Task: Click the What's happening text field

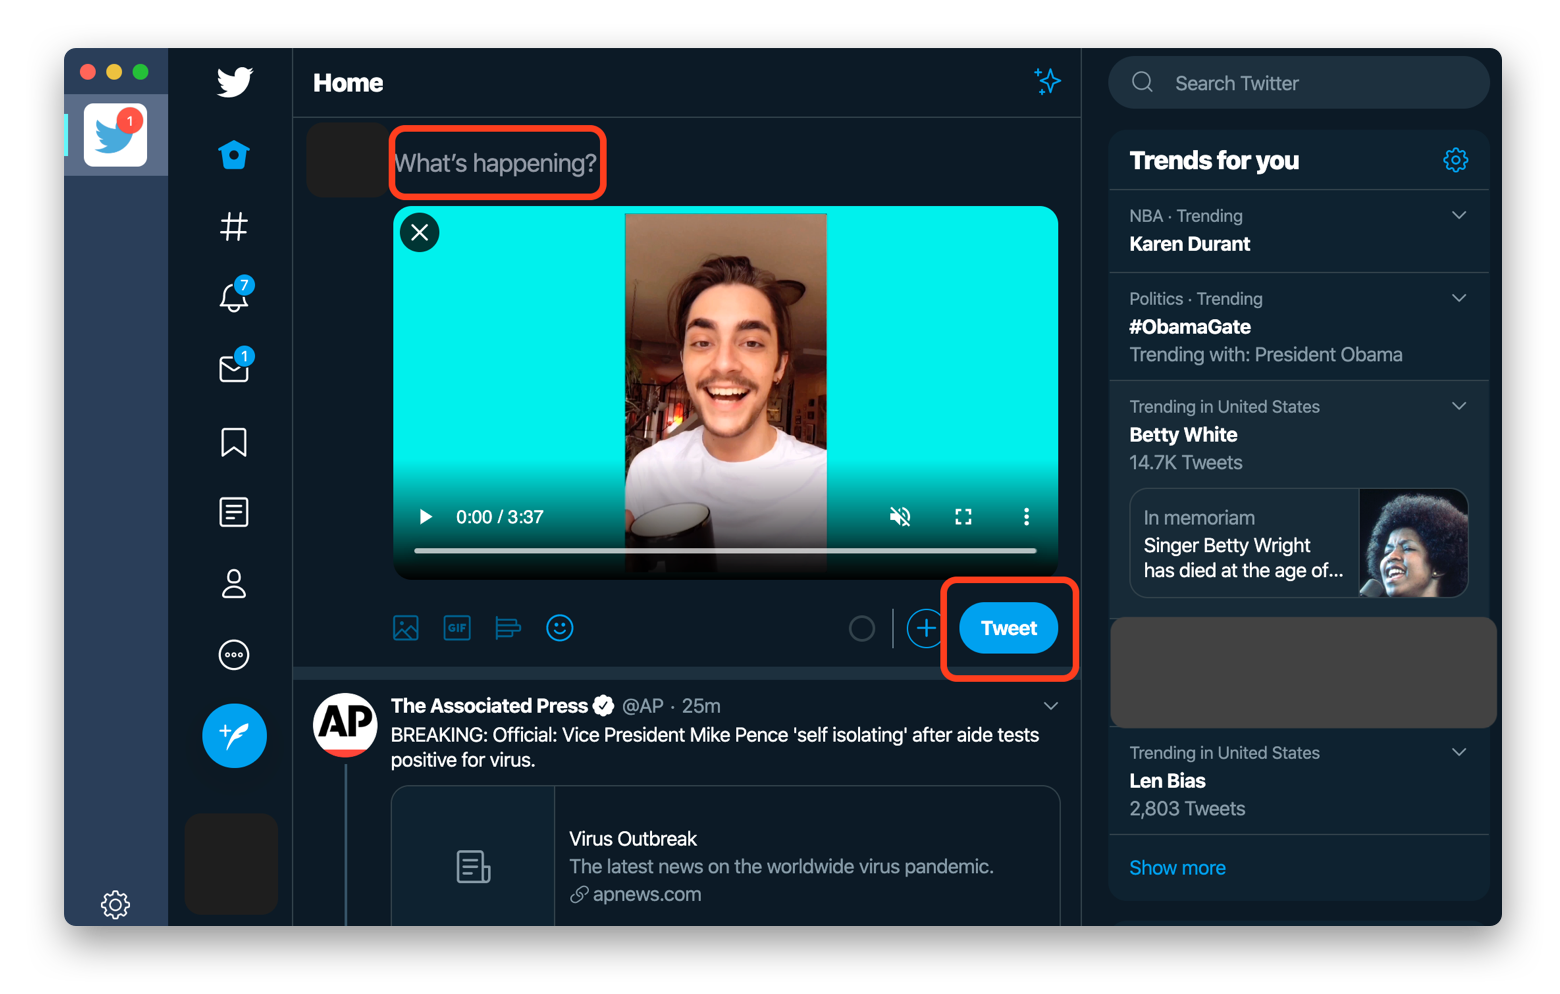Action: (496, 163)
